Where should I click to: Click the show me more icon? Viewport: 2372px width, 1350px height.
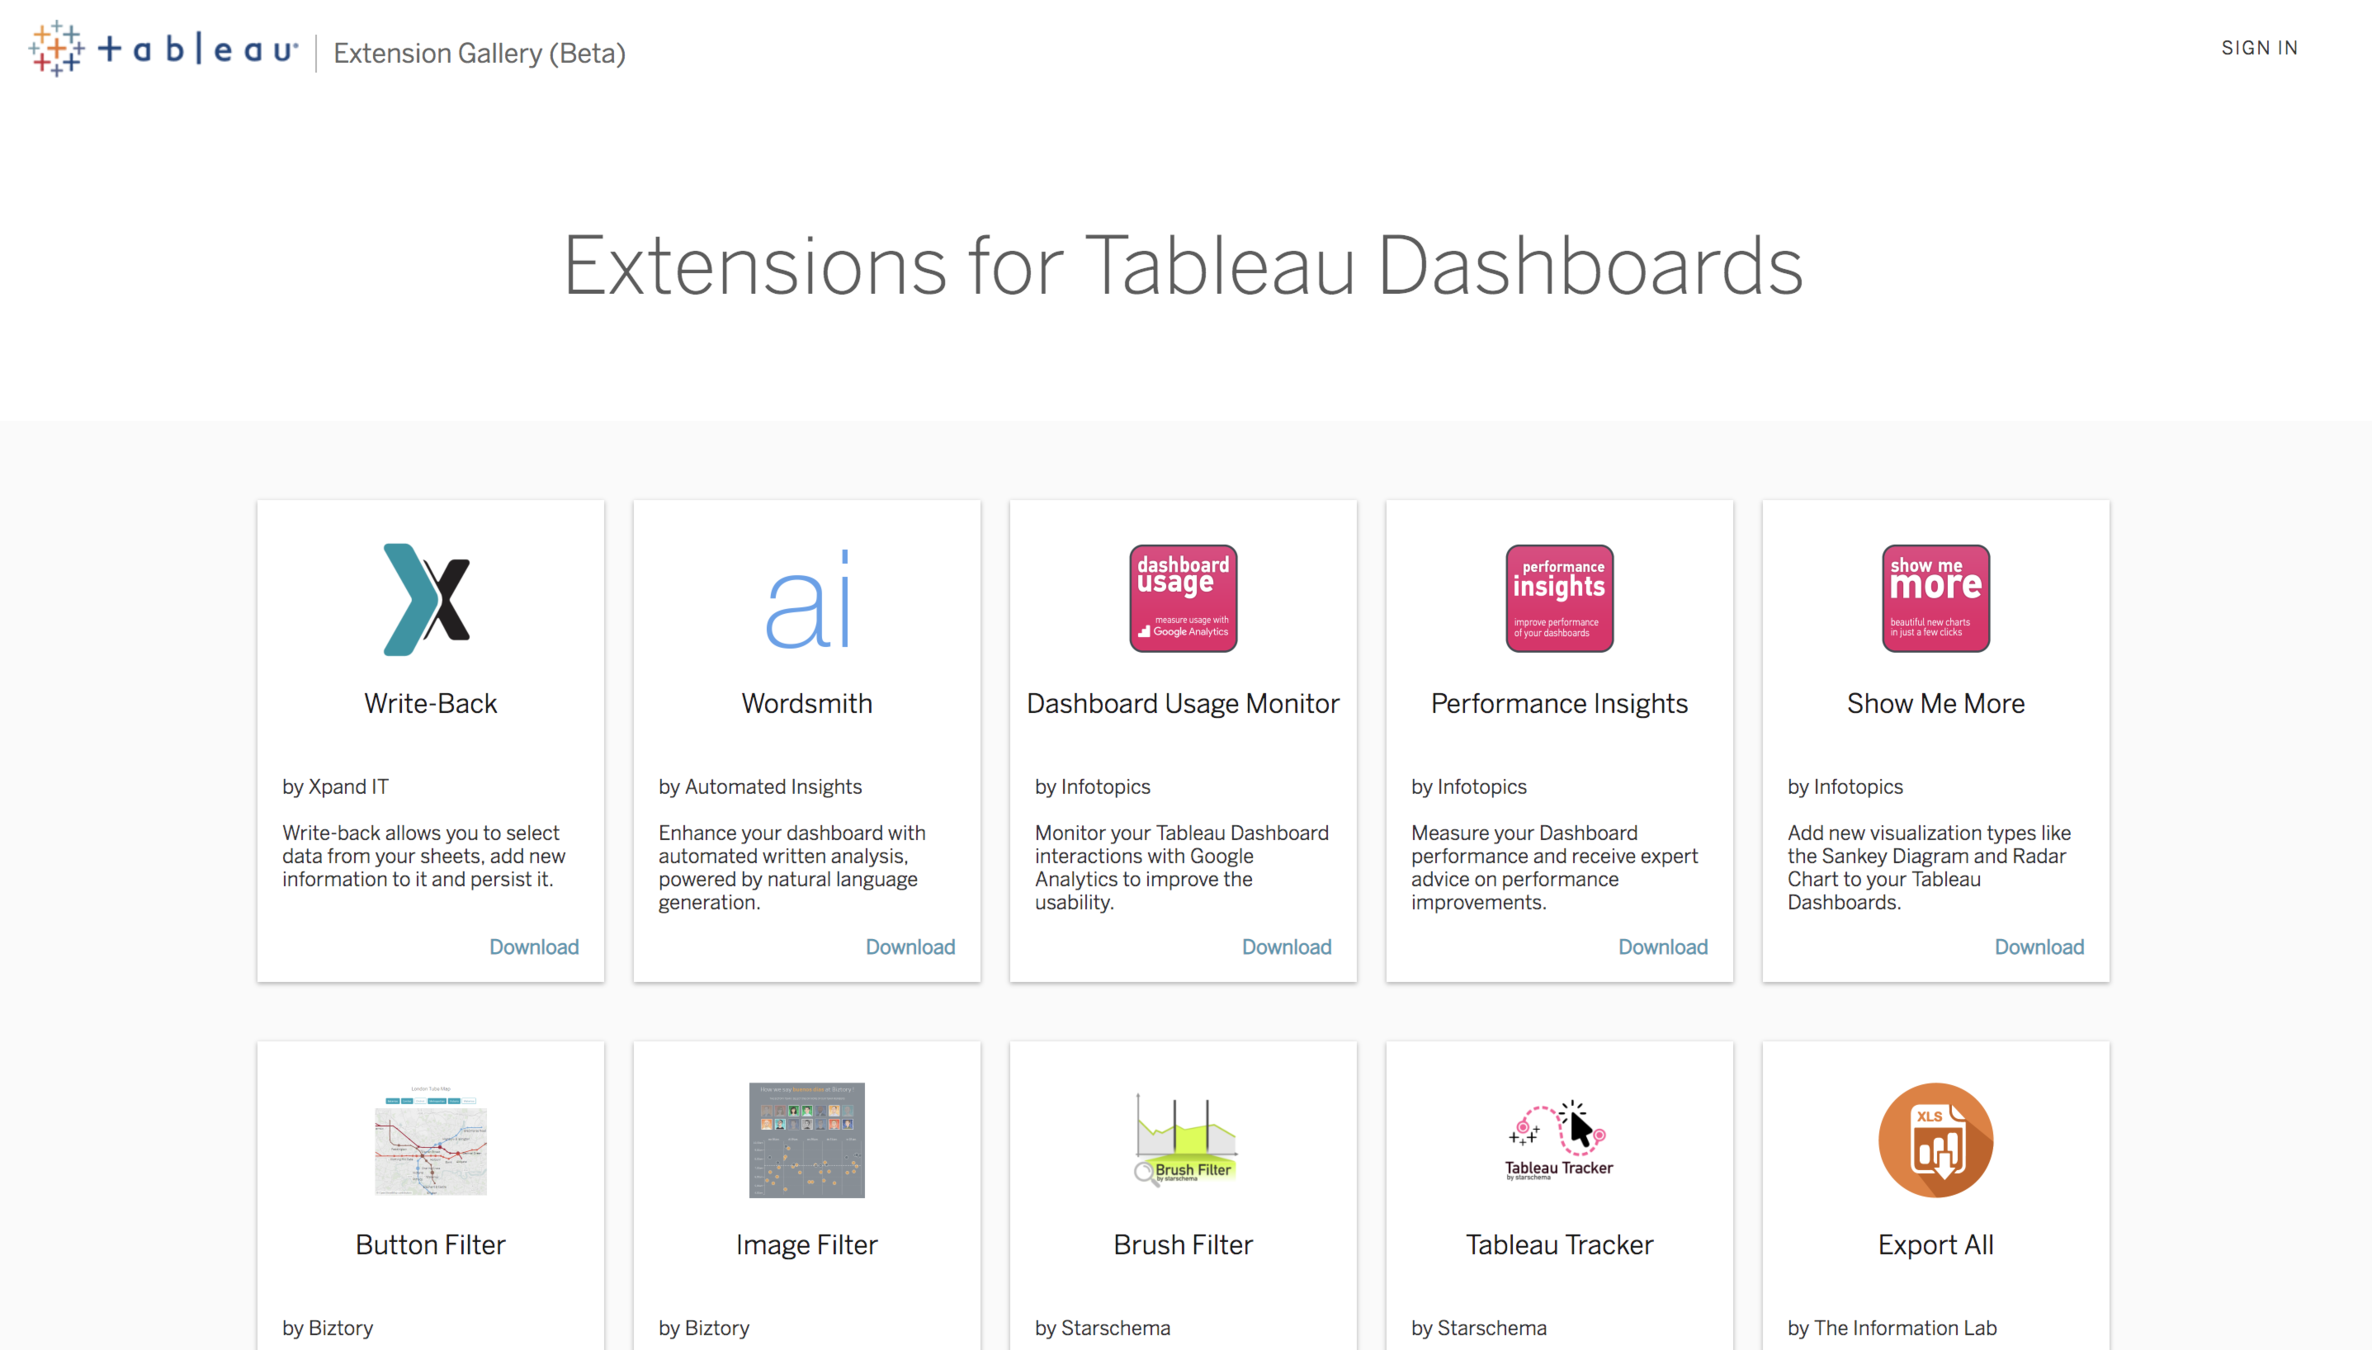click(1935, 599)
